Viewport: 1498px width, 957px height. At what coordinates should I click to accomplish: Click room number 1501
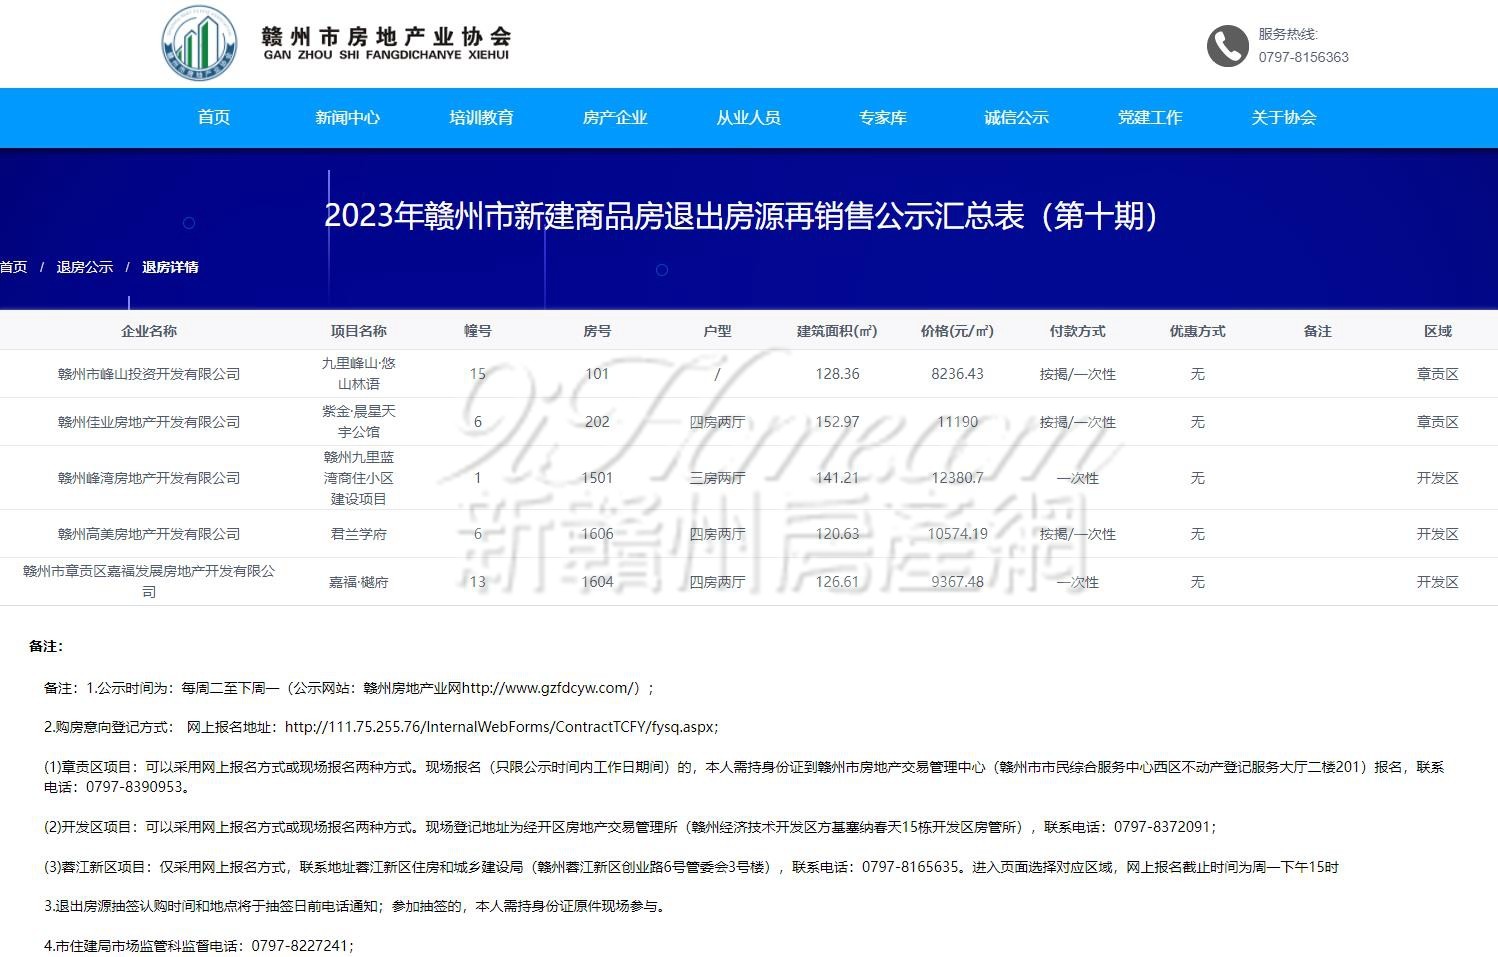tap(597, 478)
